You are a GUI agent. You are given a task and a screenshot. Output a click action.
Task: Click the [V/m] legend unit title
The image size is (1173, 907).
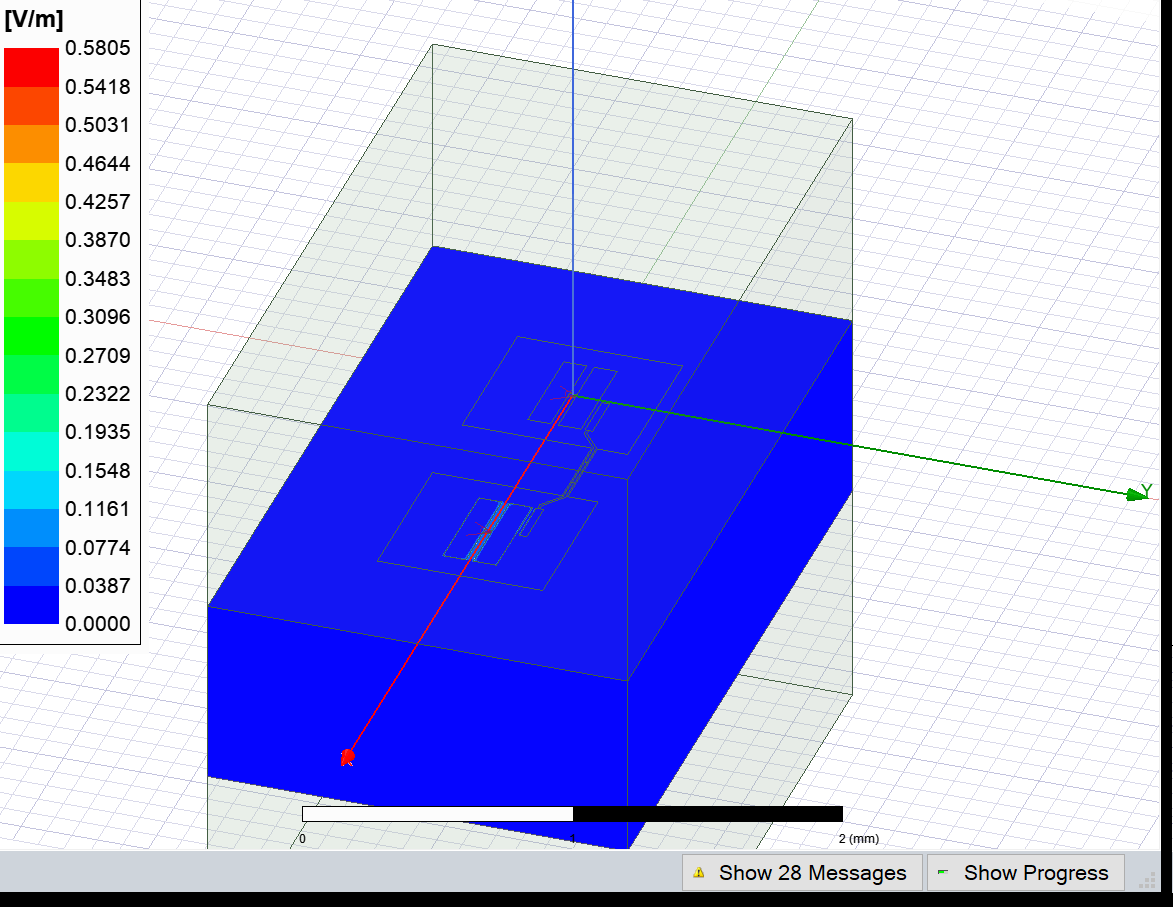pyautogui.click(x=34, y=19)
